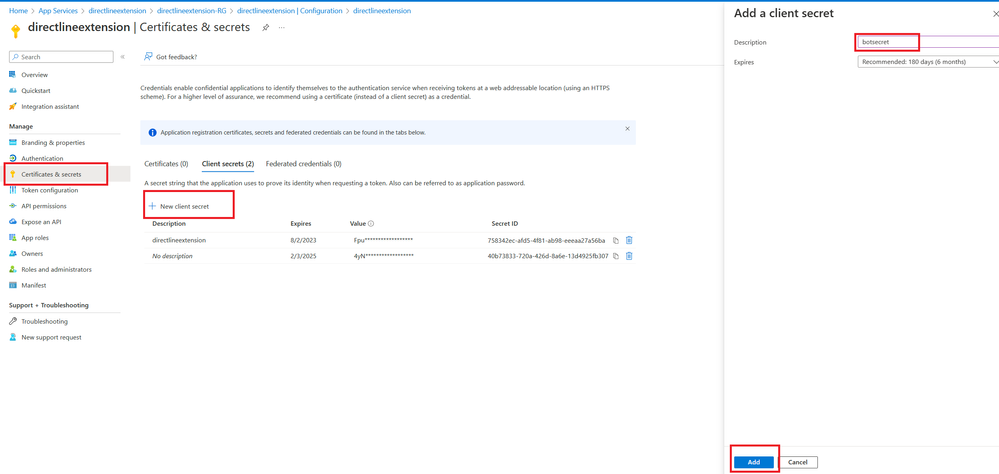The image size is (999, 474).
Task: Click the Add button
Action: (x=754, y=463)
